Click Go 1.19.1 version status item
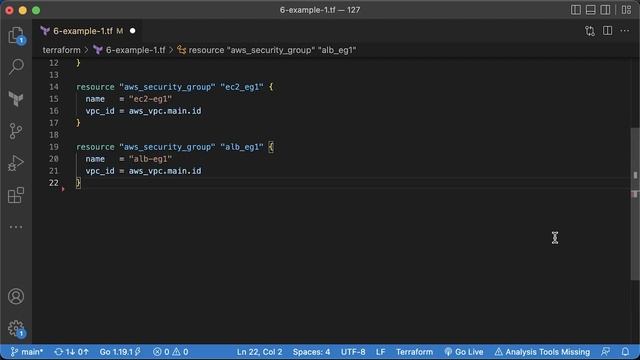 tap(120, 352)
